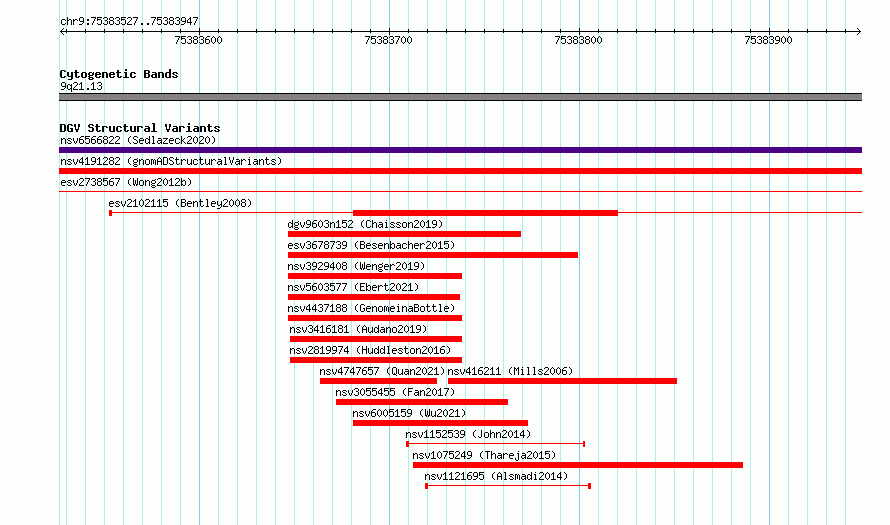Open variant nsv3055455 (Fan2017) label

coord(395,392)
